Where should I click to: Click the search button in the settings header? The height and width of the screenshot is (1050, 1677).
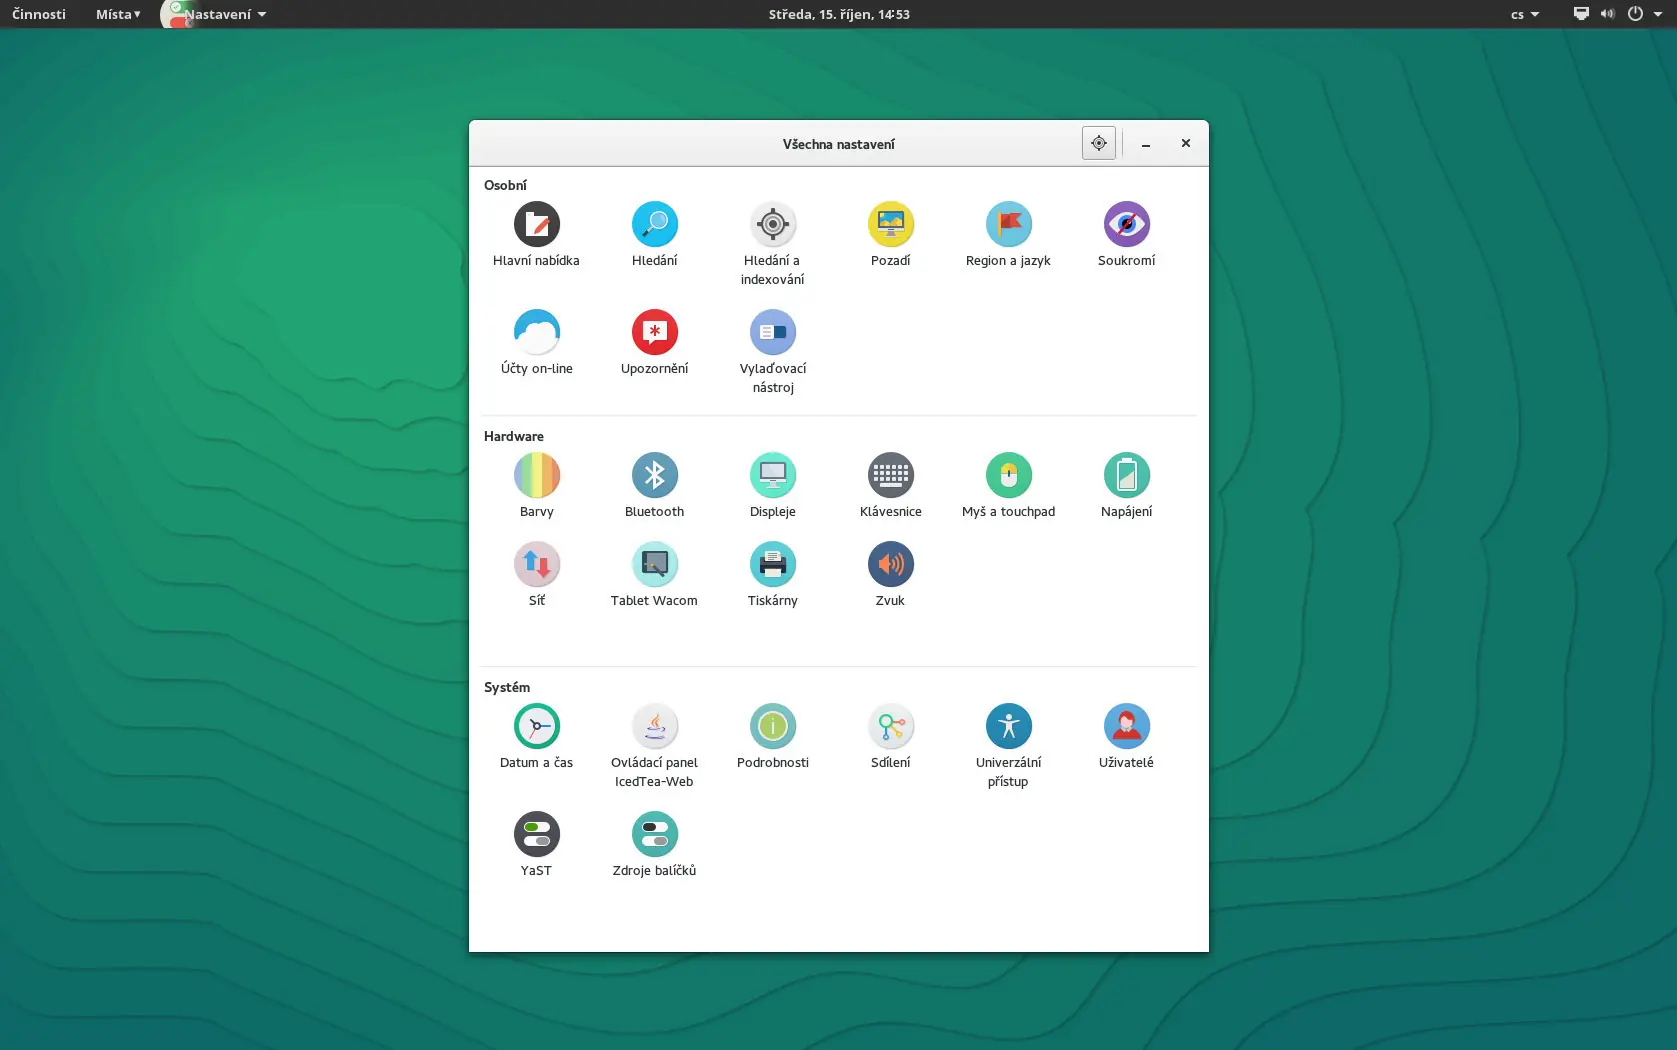click(x=1099, y=143)
